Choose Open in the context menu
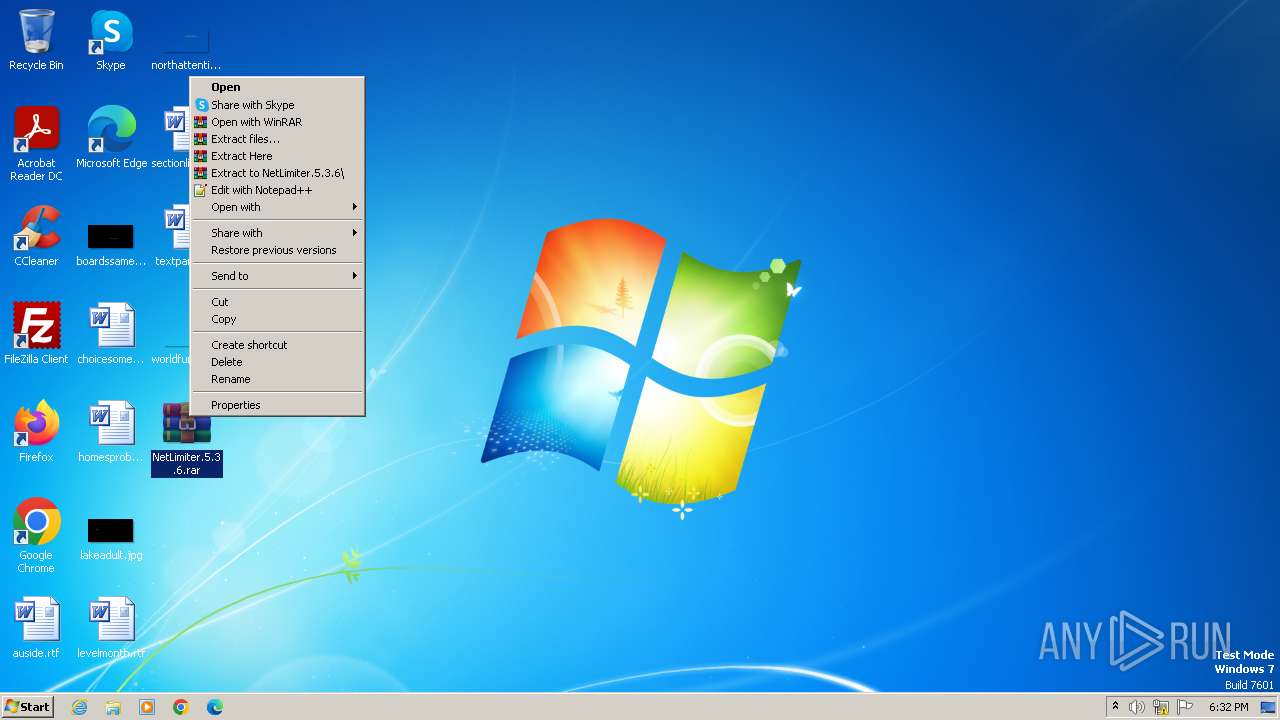The height and width of the screenshot is (720, 1280). (x=278, y=87)
